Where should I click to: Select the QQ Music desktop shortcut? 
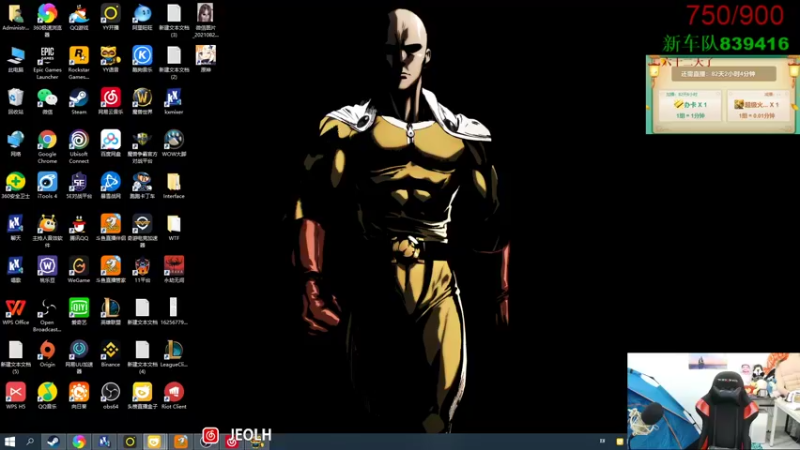coord(47,396)
